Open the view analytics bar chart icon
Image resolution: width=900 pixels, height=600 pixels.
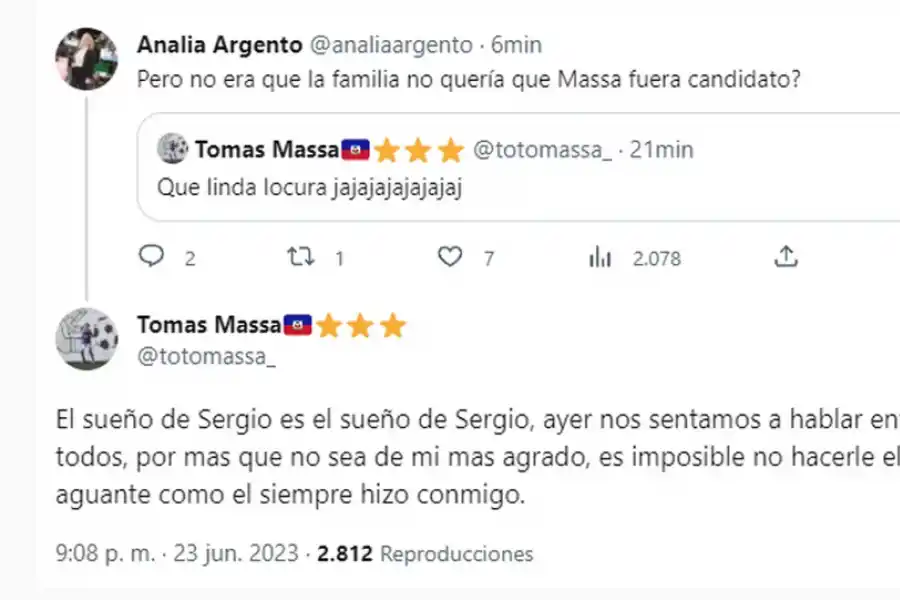[x=602, y=257]
